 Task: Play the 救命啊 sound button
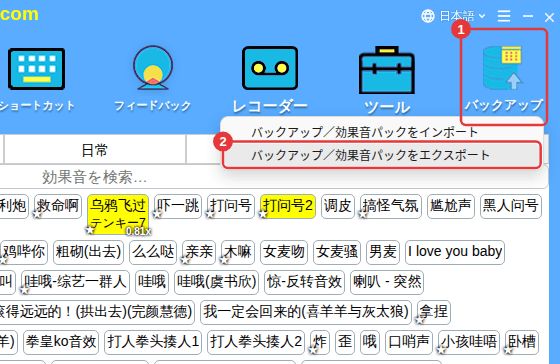[58, 206]
